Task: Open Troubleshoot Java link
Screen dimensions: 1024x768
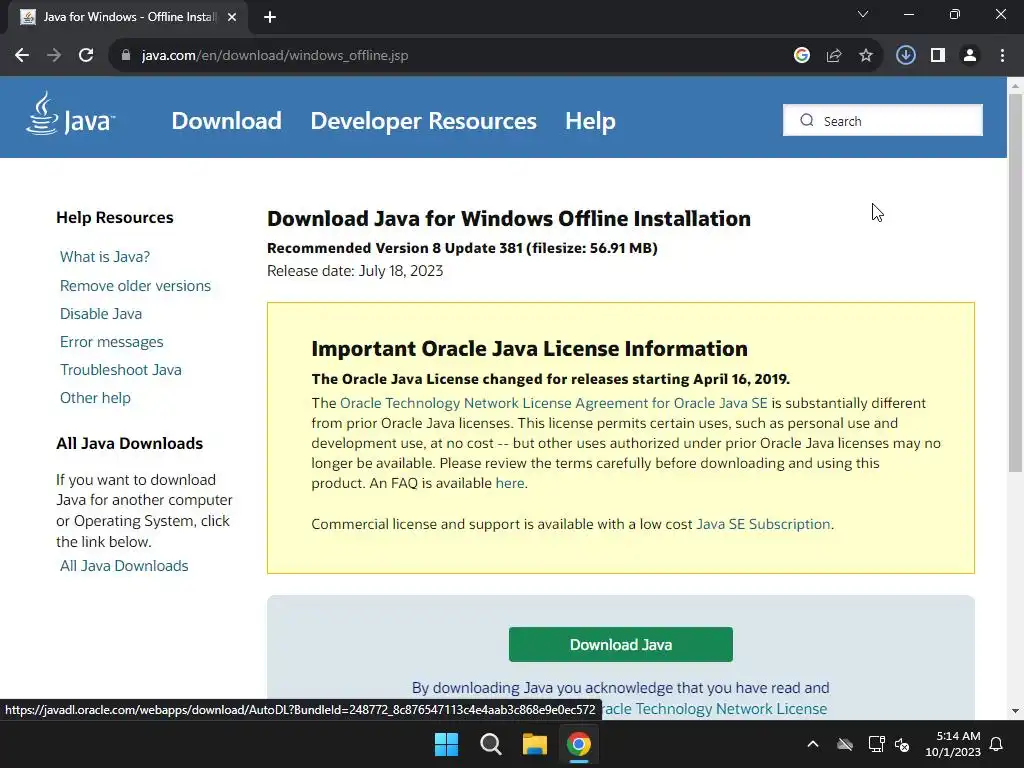Action: pos(121,370)
